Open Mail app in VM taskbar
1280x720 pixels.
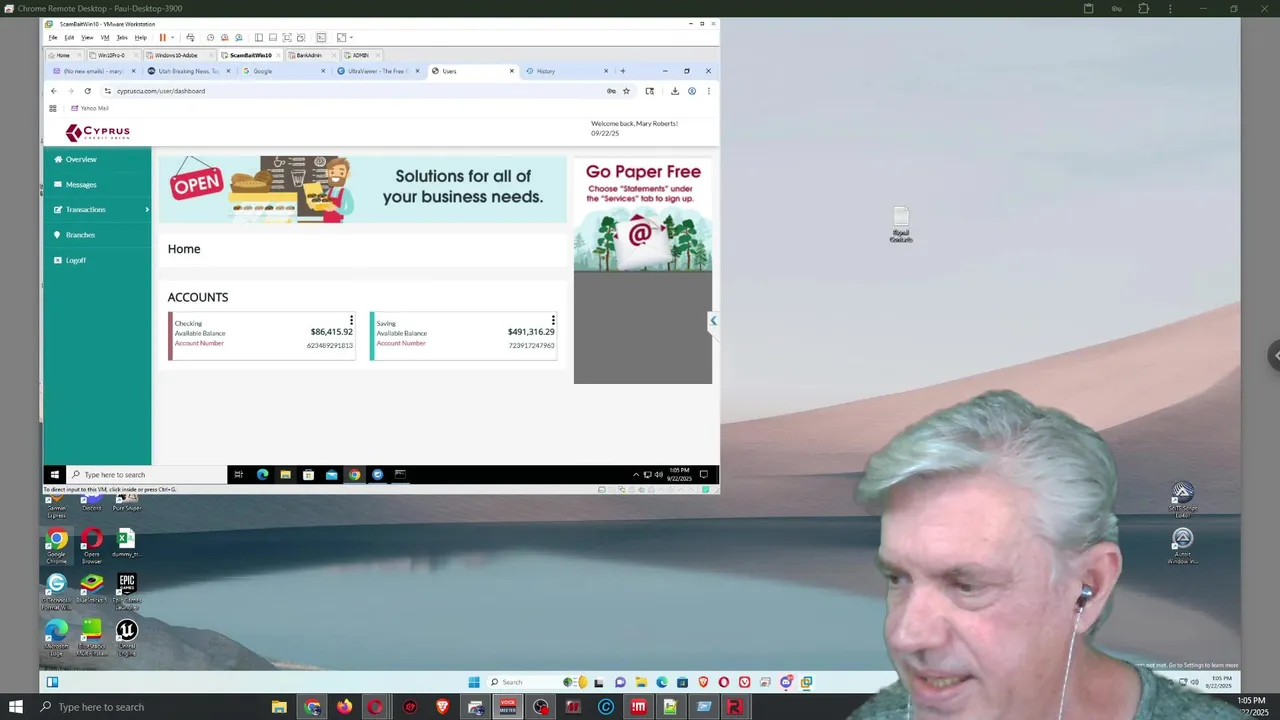pos(331,474)
